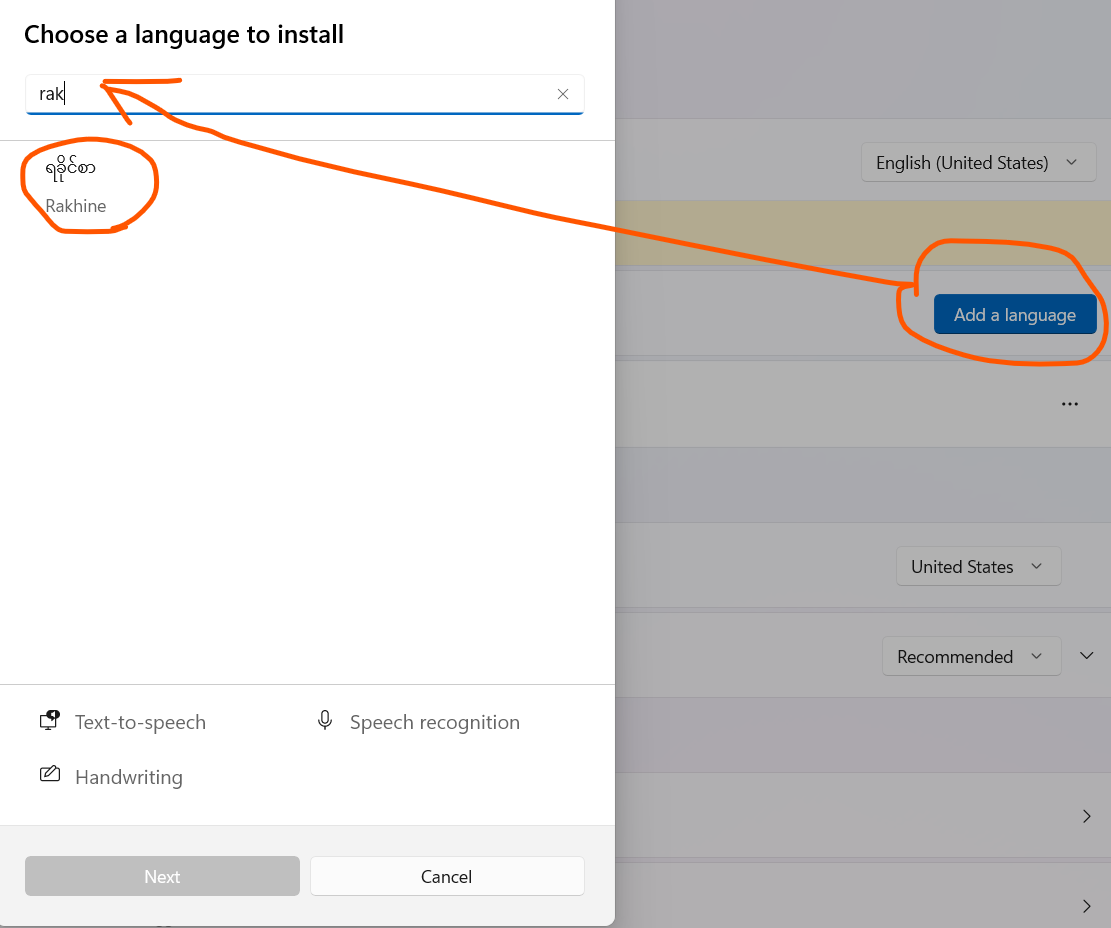Cancel the language install dialog
Image resolution: width=1111 pixels, height=928 pixels.
tap(446, 876)
